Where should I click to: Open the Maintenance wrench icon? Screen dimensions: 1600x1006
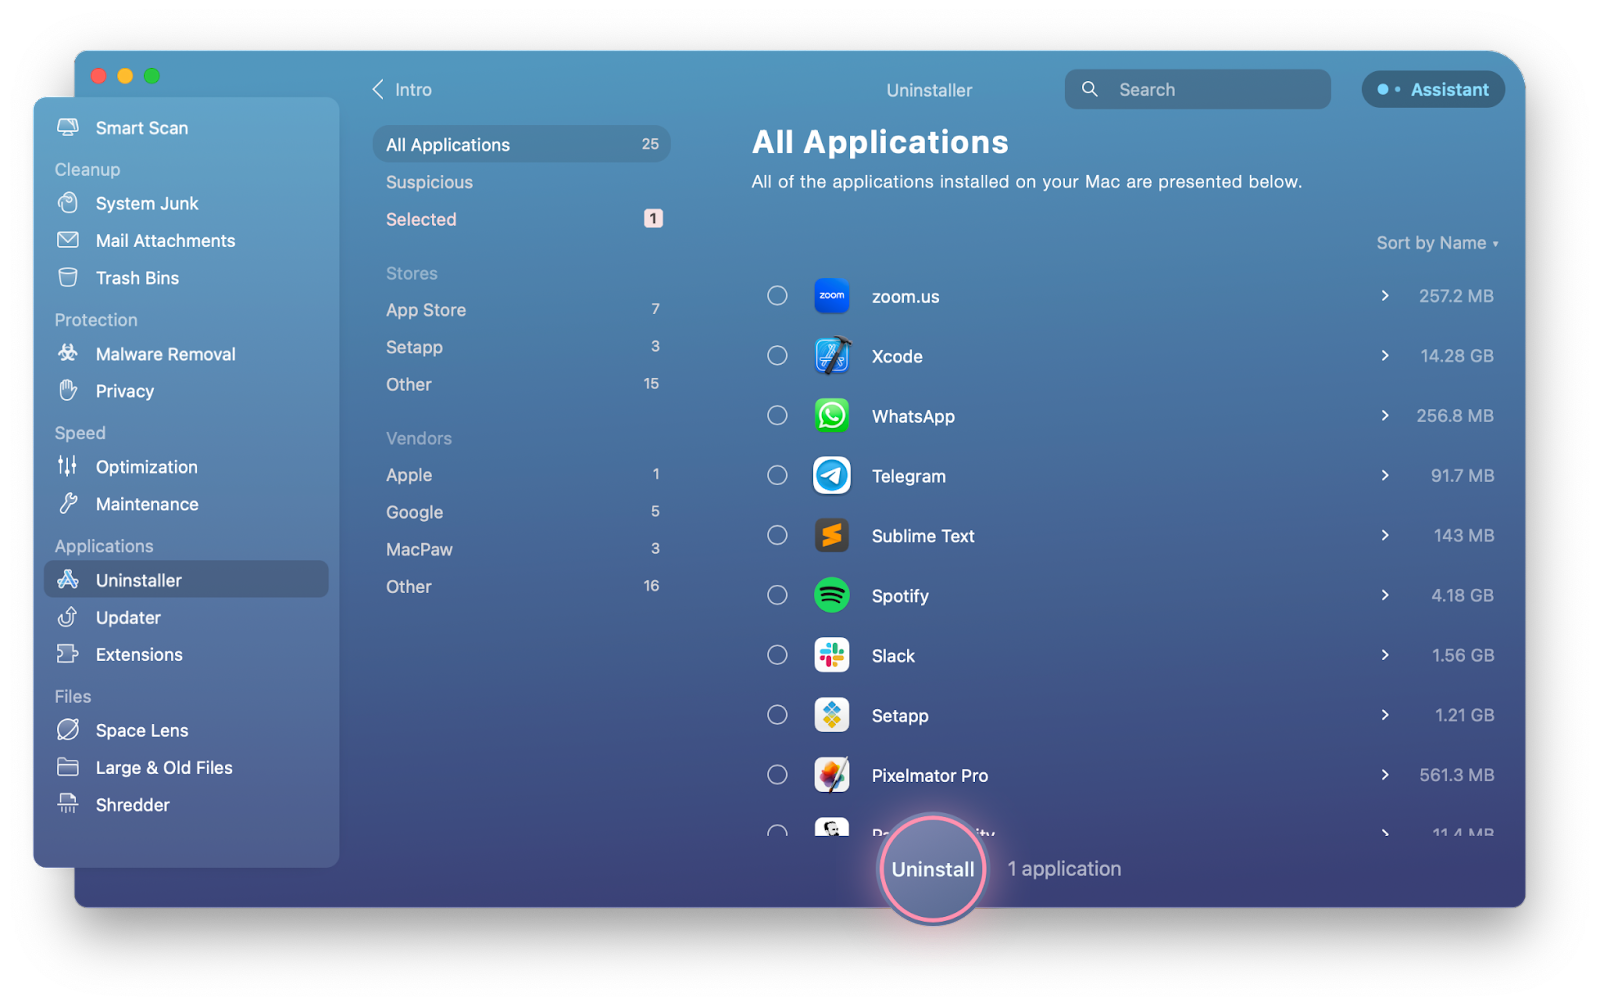[x=68, y=504]
